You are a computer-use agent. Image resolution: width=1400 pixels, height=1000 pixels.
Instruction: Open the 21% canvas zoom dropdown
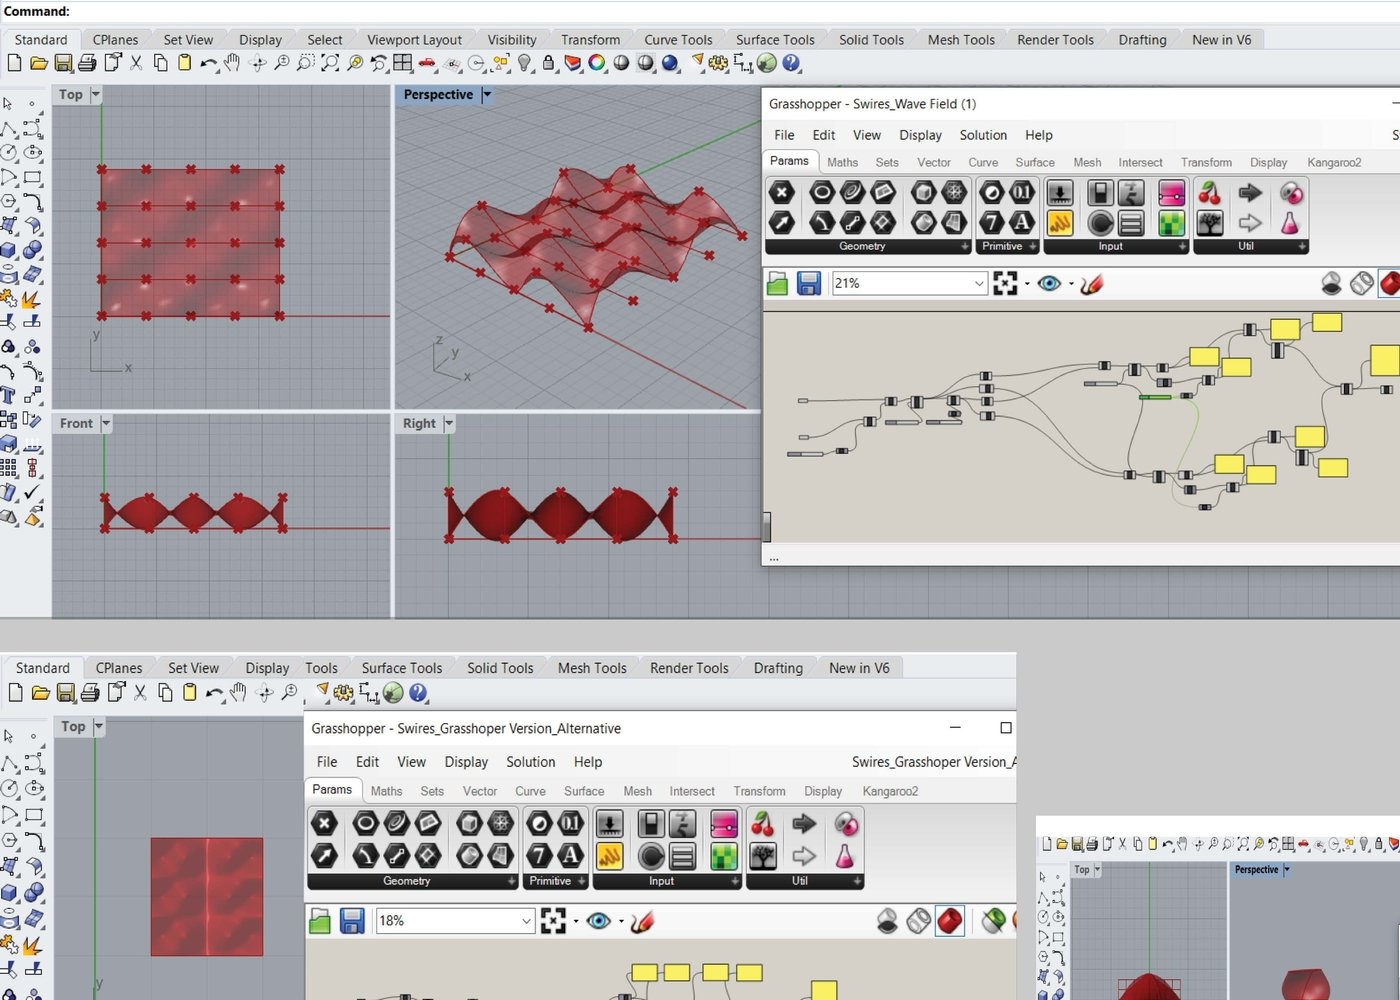pos(978,283)
